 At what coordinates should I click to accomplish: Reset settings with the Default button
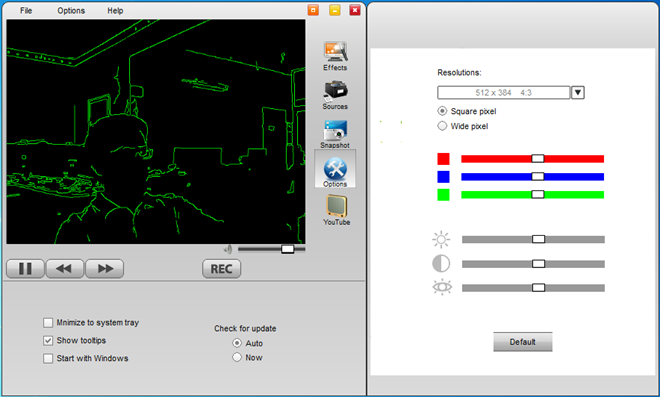(x=522, y=342)
